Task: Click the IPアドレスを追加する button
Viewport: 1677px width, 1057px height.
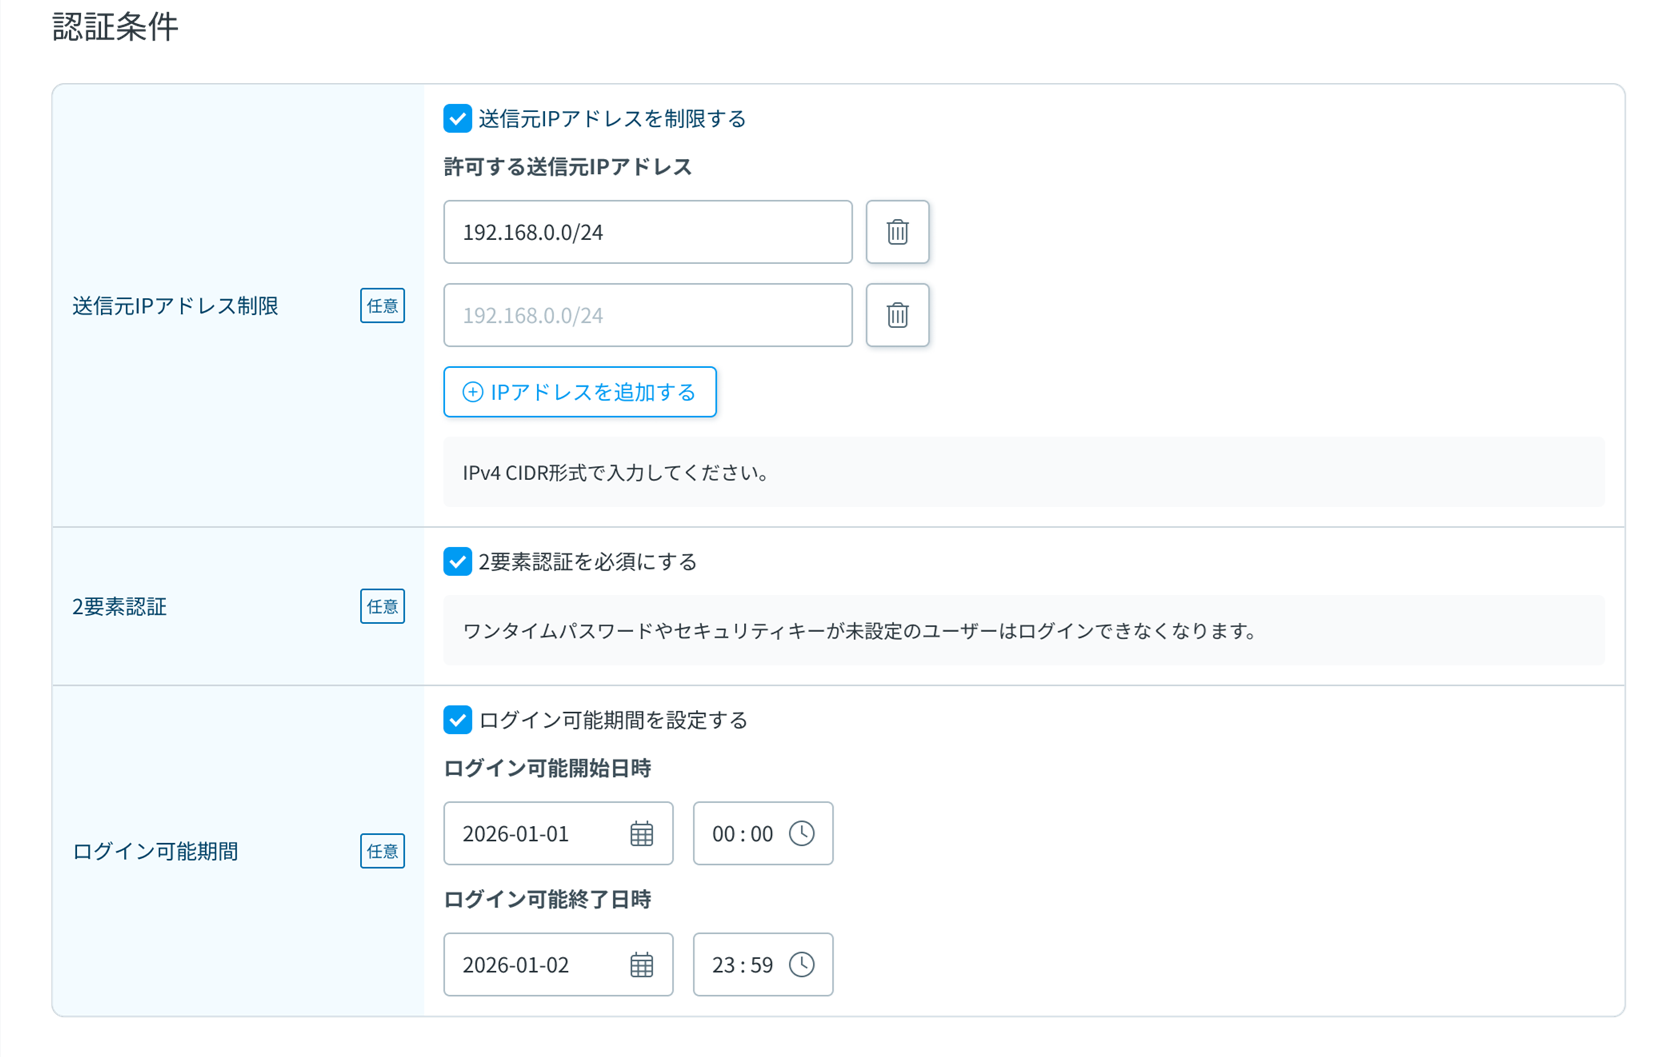Action: [x=580, y=392]
